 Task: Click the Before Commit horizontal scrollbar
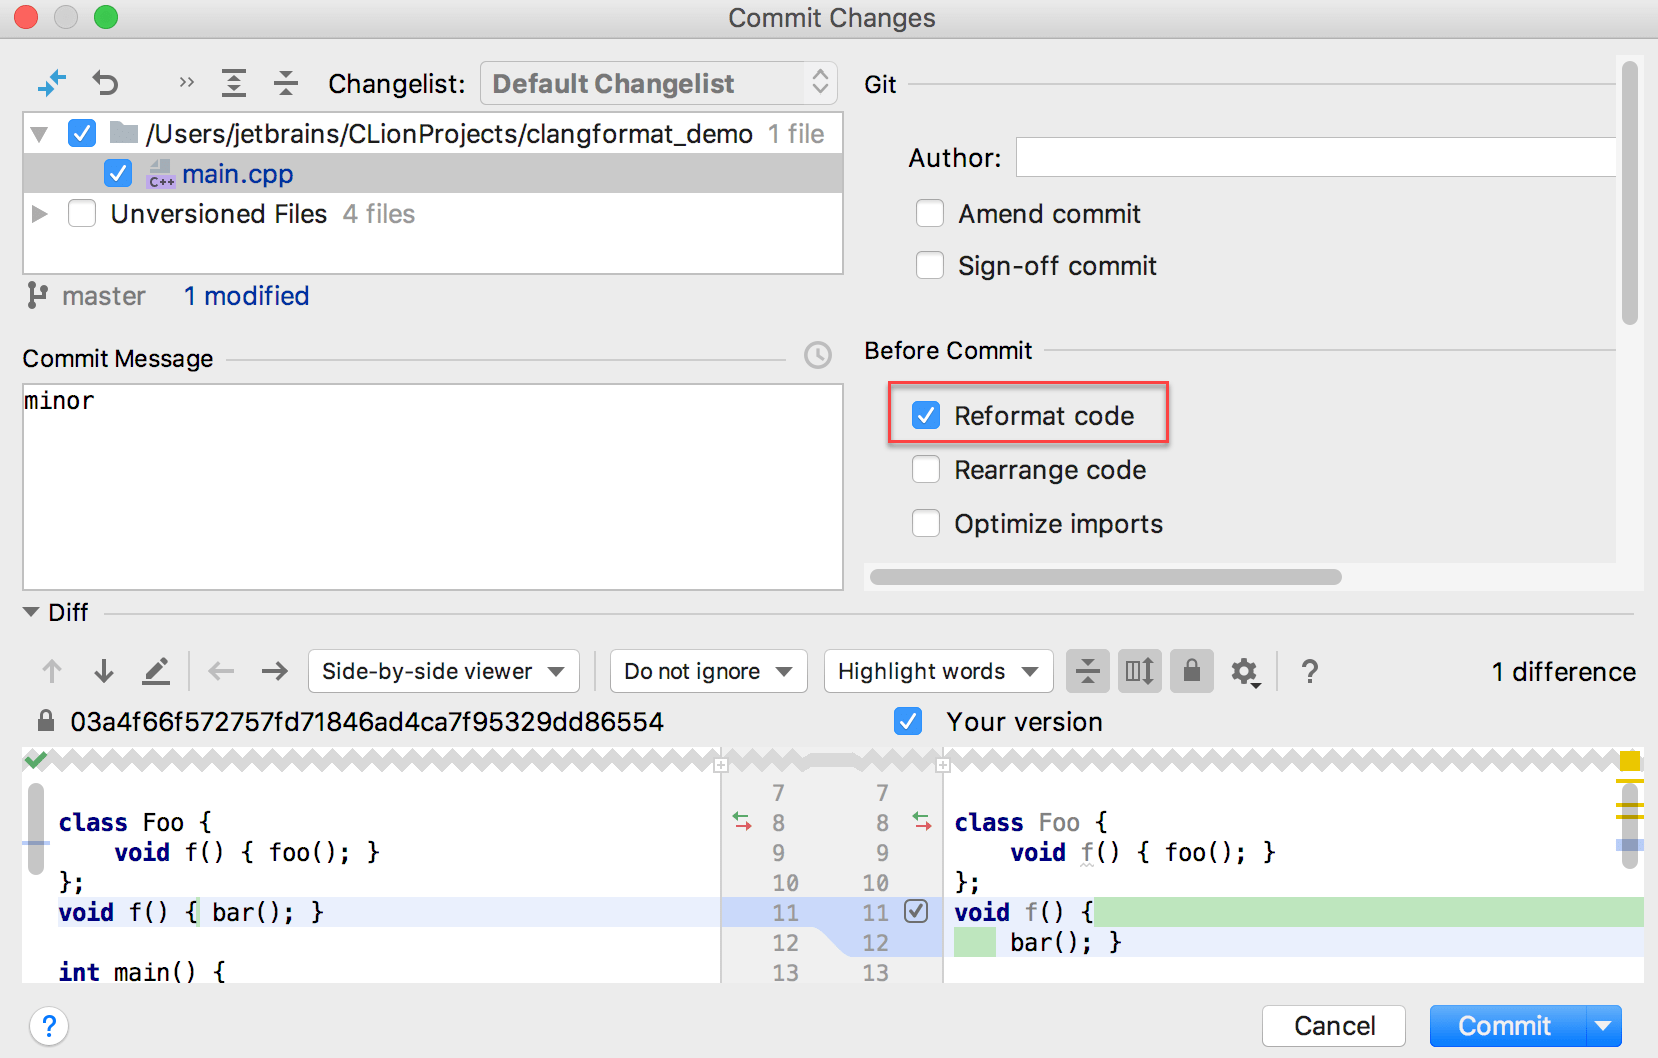coord(1105,577)
